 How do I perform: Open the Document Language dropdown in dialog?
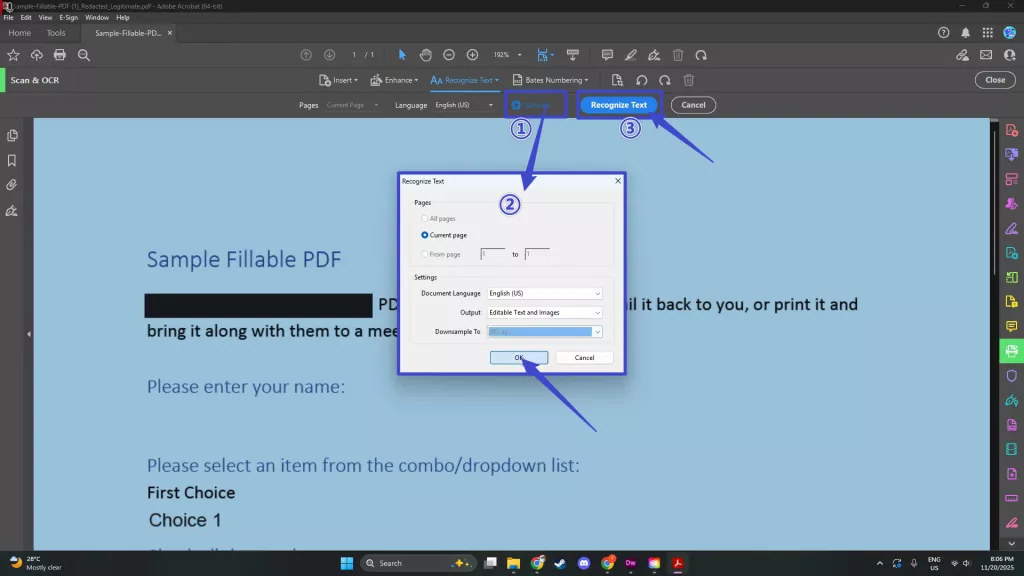click(544, 293)
